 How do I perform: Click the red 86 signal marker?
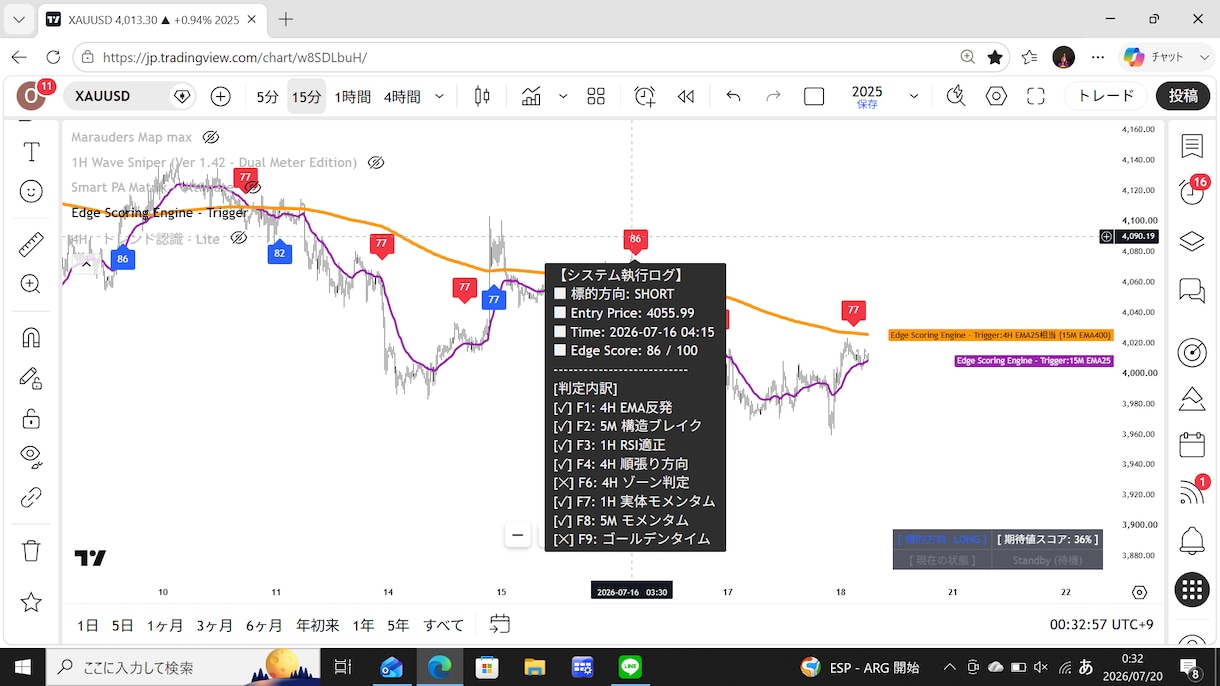635,241
